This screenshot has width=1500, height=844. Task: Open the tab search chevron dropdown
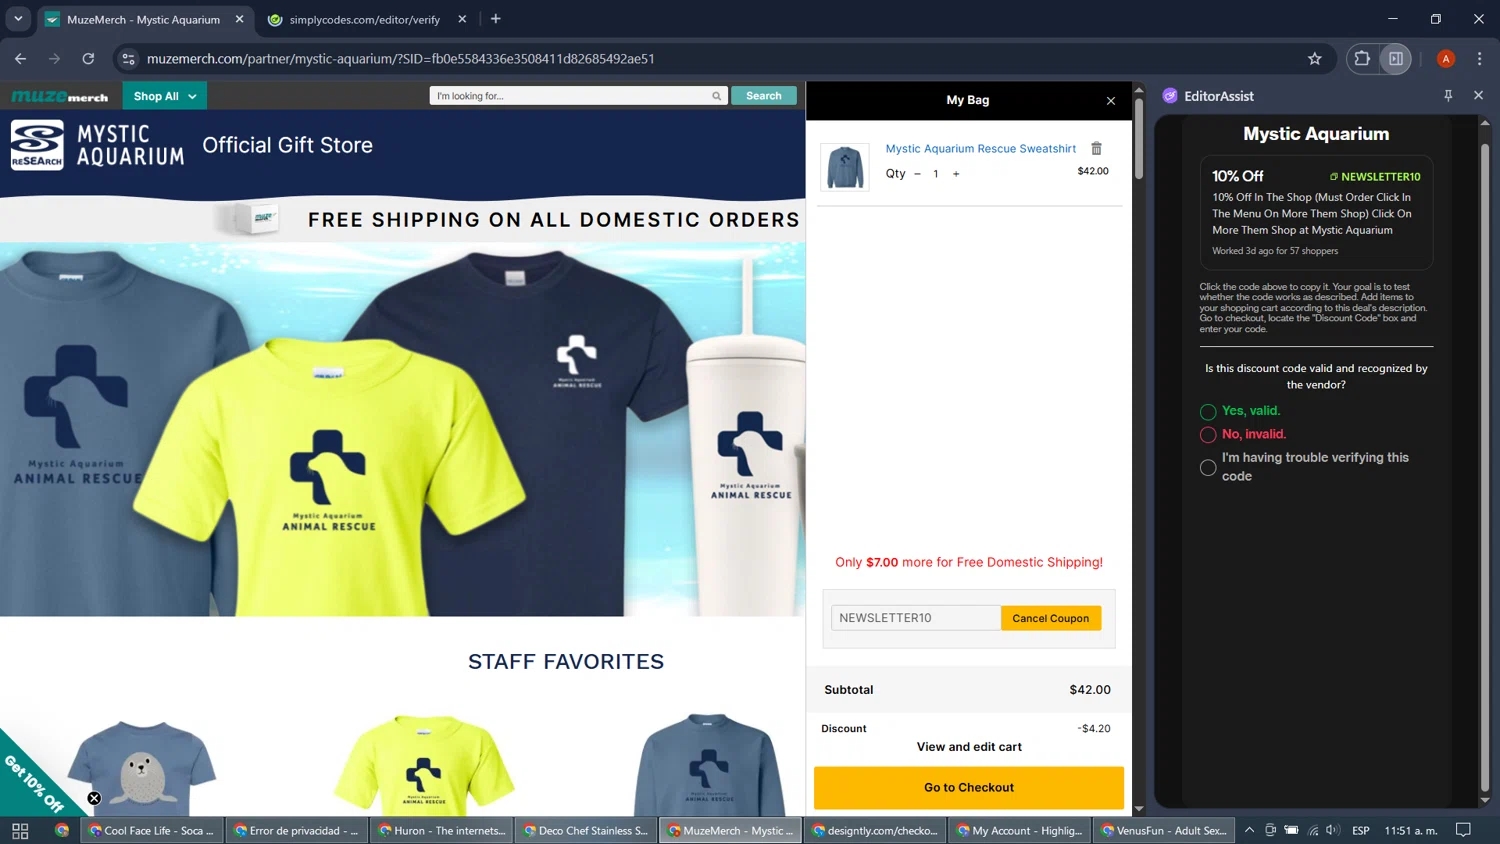click(x=18, y=19)
